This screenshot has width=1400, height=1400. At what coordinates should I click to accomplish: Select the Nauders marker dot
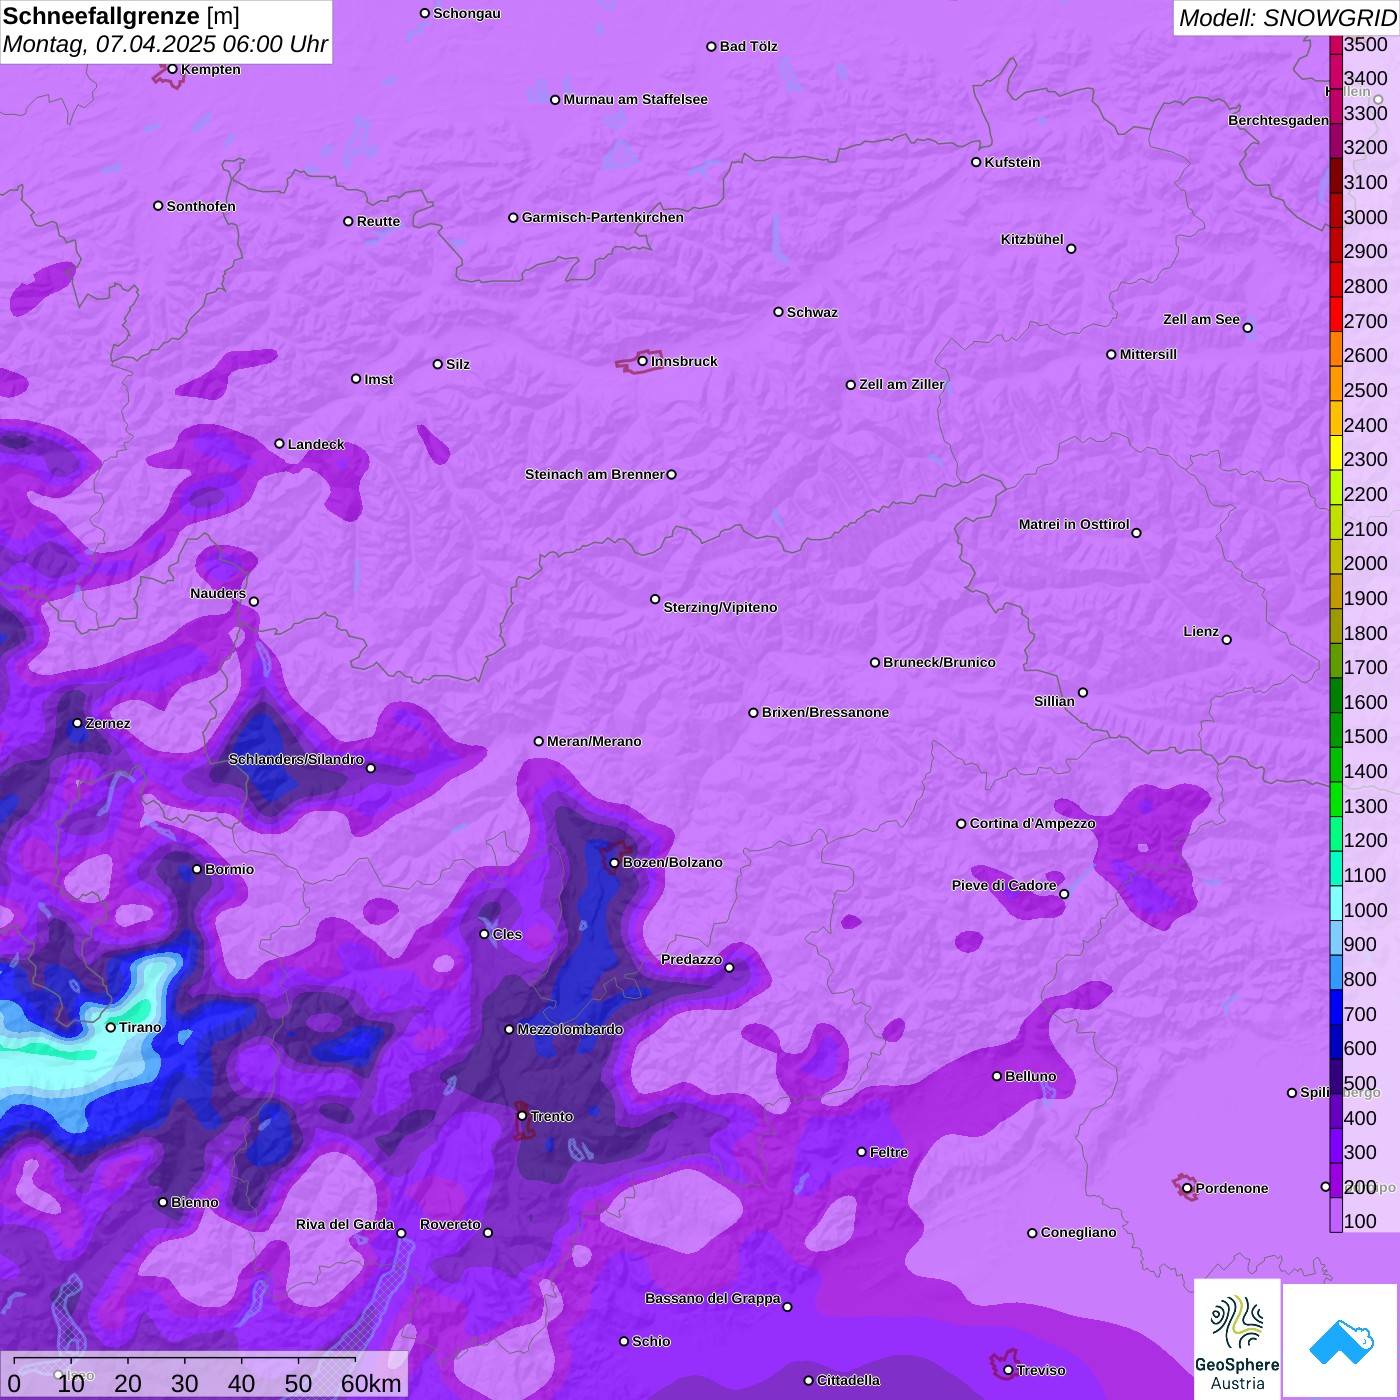tap(254, 602)
